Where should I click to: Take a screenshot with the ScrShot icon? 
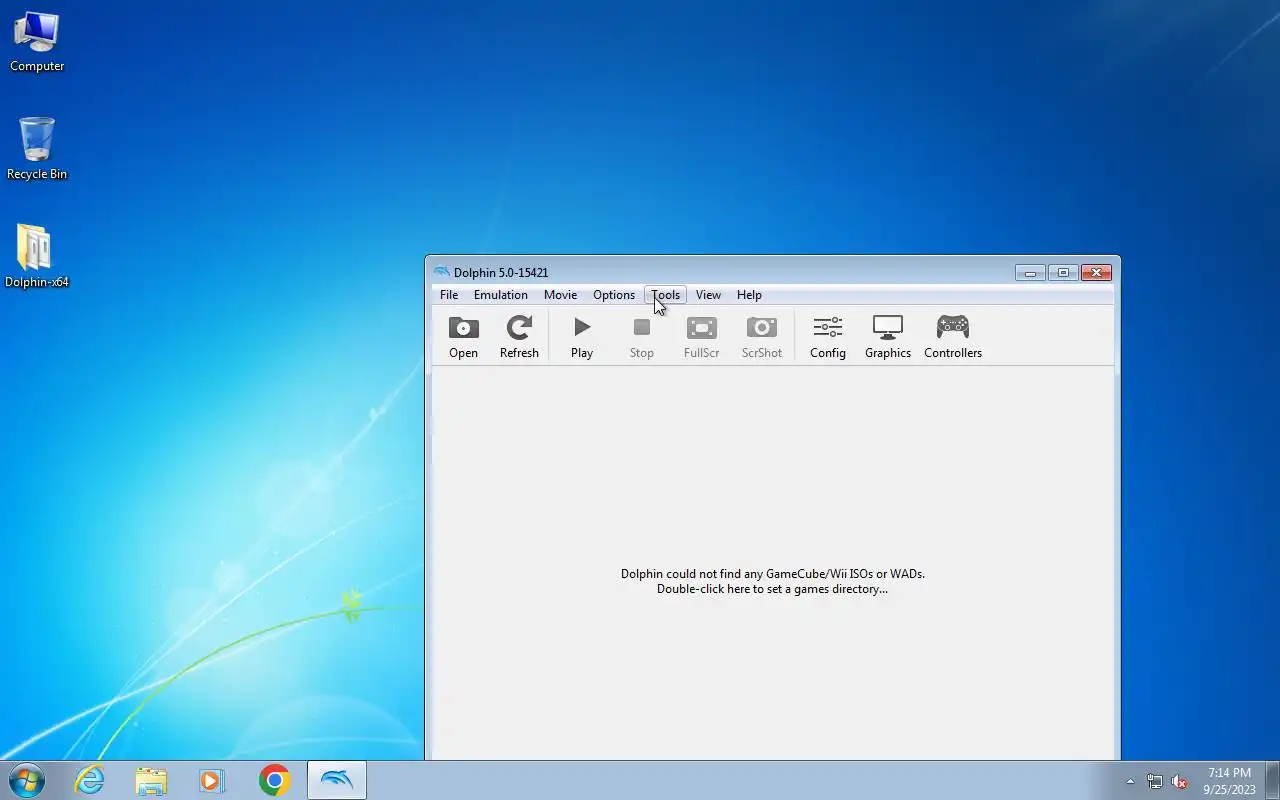762,337
